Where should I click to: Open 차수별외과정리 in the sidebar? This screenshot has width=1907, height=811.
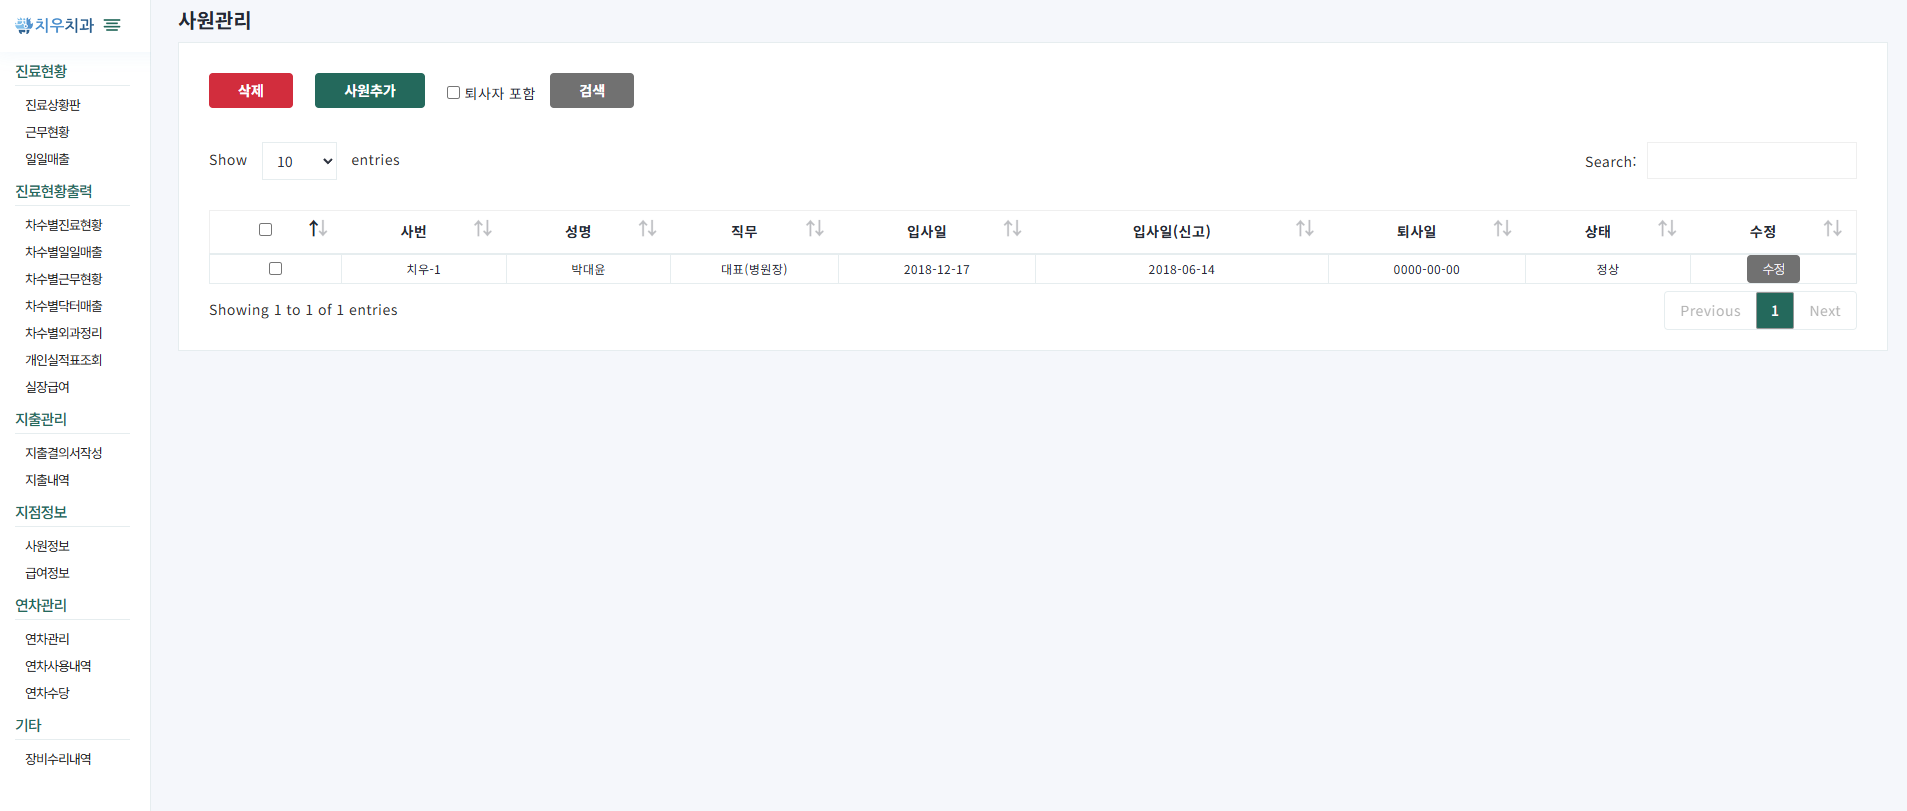[64, 333]
